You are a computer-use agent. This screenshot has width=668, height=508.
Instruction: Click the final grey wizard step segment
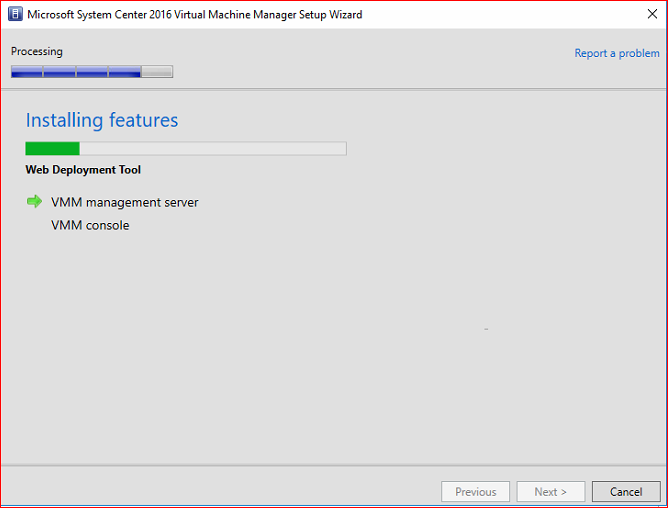(x=157, y=72)
